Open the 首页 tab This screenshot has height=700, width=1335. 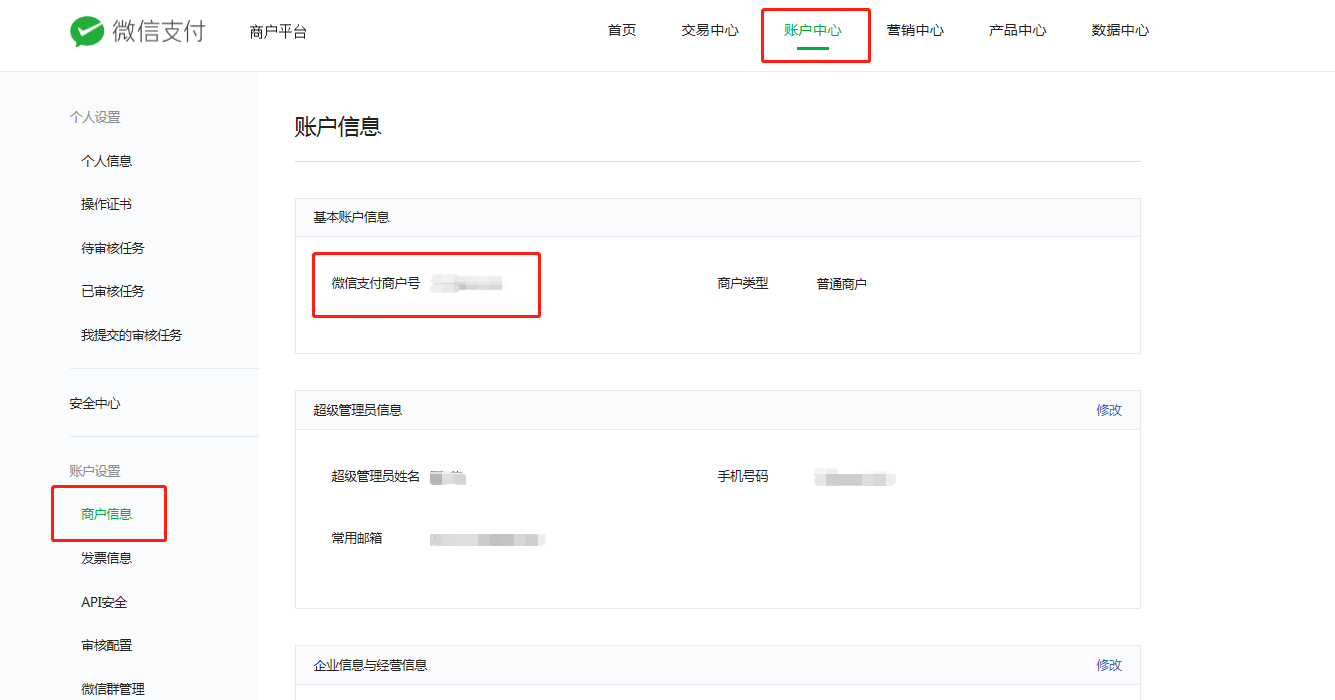click(622, 30)
